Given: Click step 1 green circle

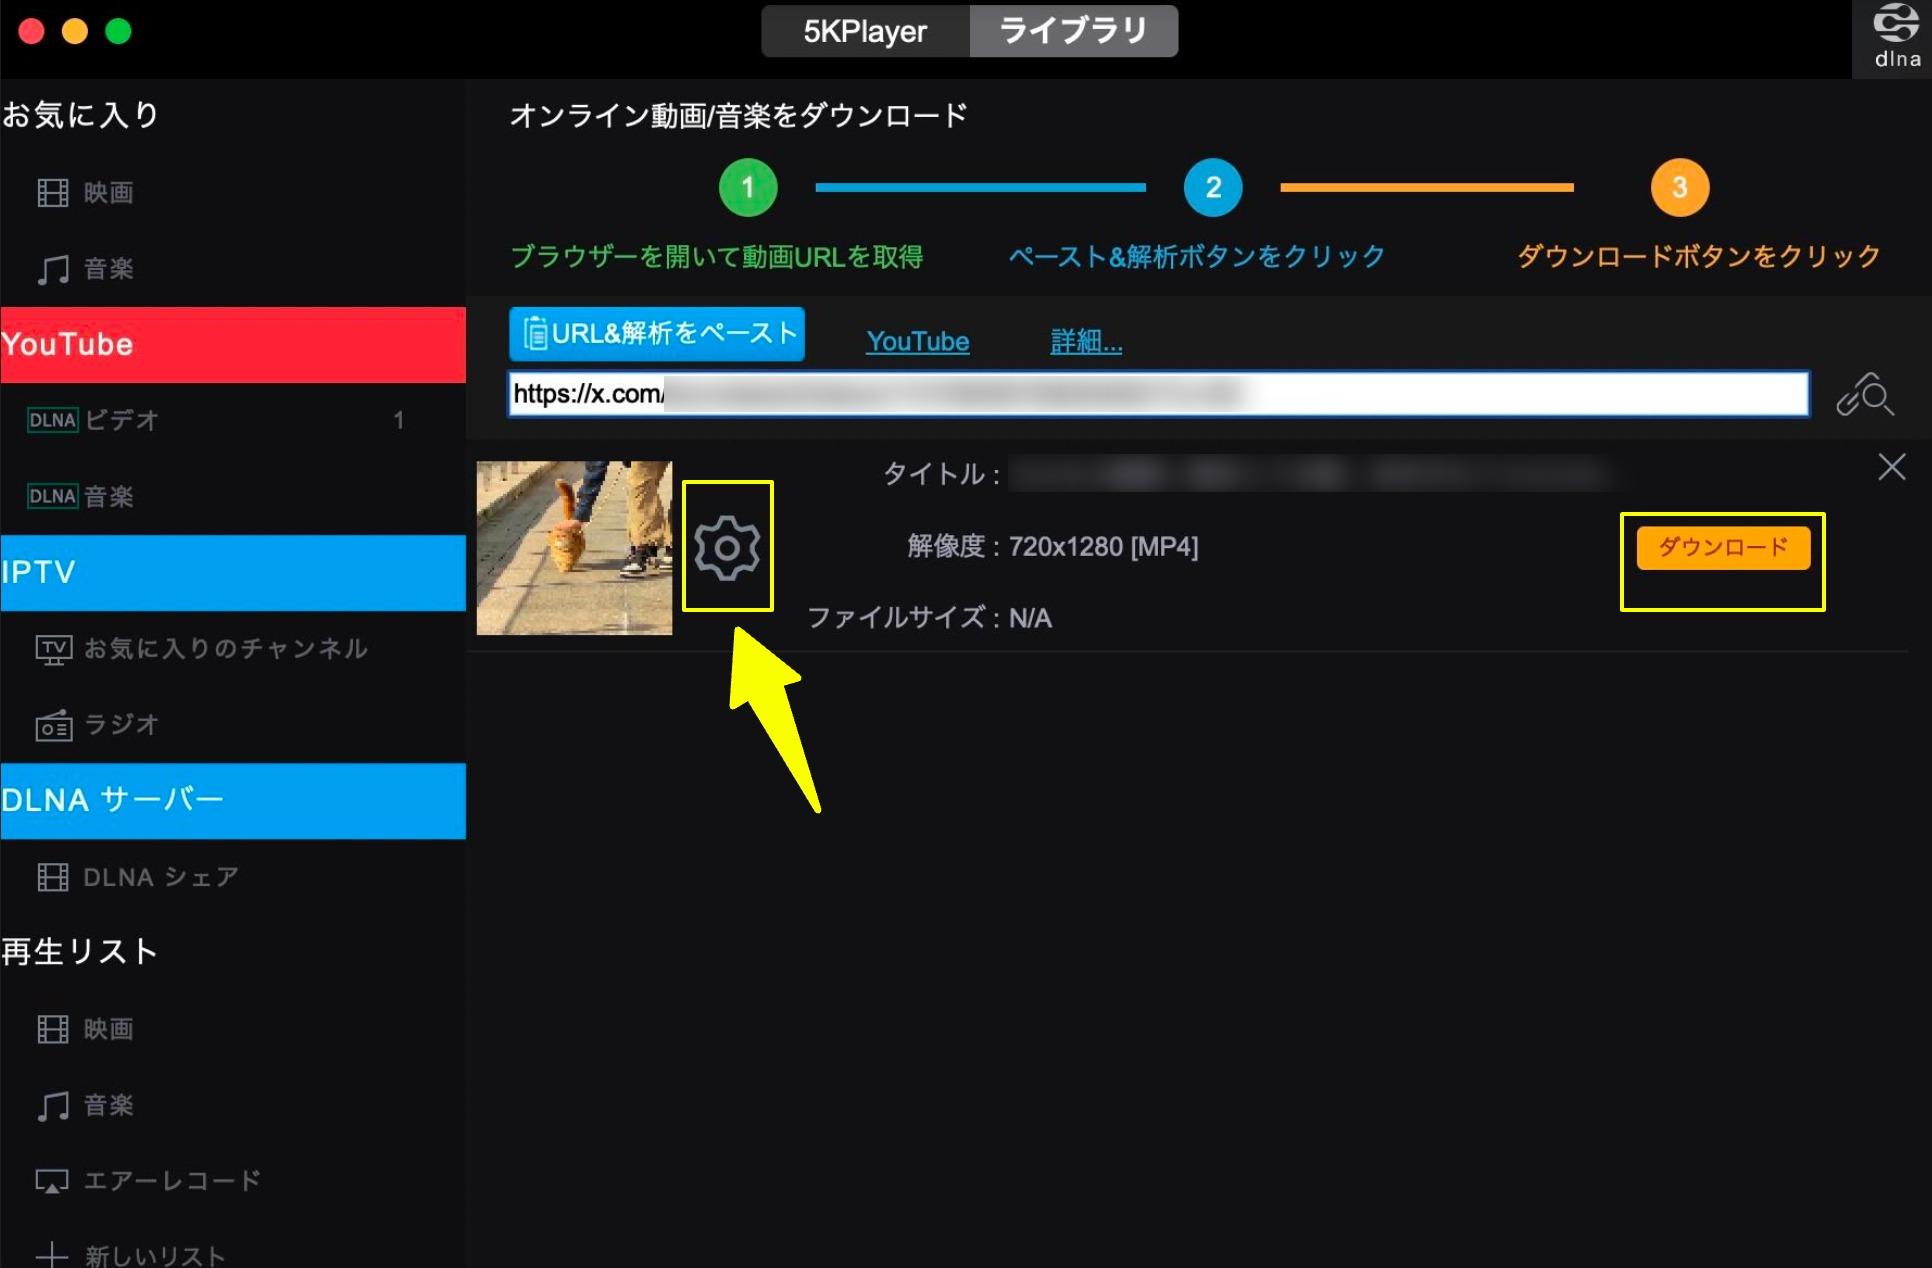Looking at the screenshot, I should pos(747,187).
